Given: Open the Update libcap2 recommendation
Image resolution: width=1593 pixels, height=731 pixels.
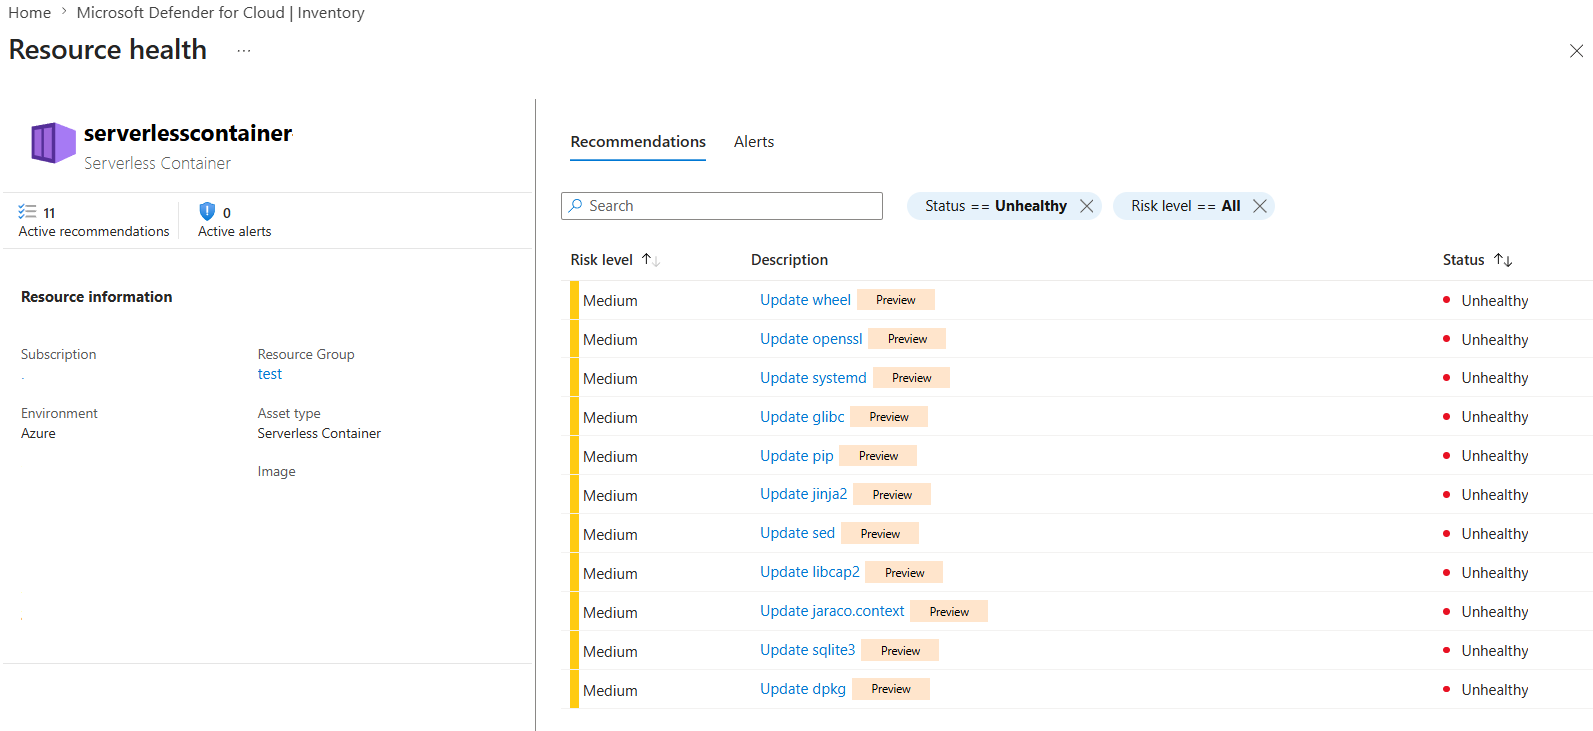Looking at the screenshot, I should pyautogui.click(x=810, y=572).
